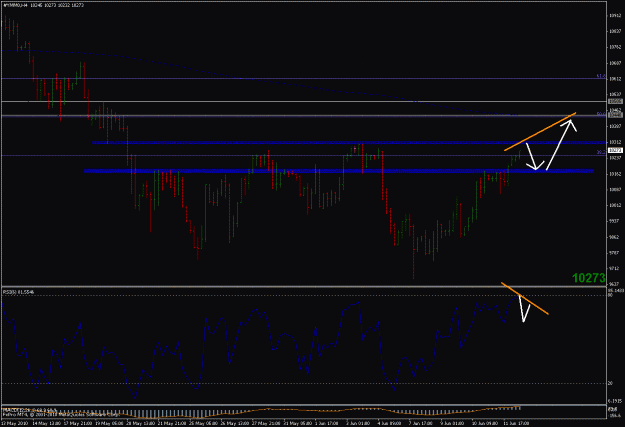Viewport: 625px width, 427px height.
Task: Select the upper thick blue resistance band
Action: (x=349, y=142)
